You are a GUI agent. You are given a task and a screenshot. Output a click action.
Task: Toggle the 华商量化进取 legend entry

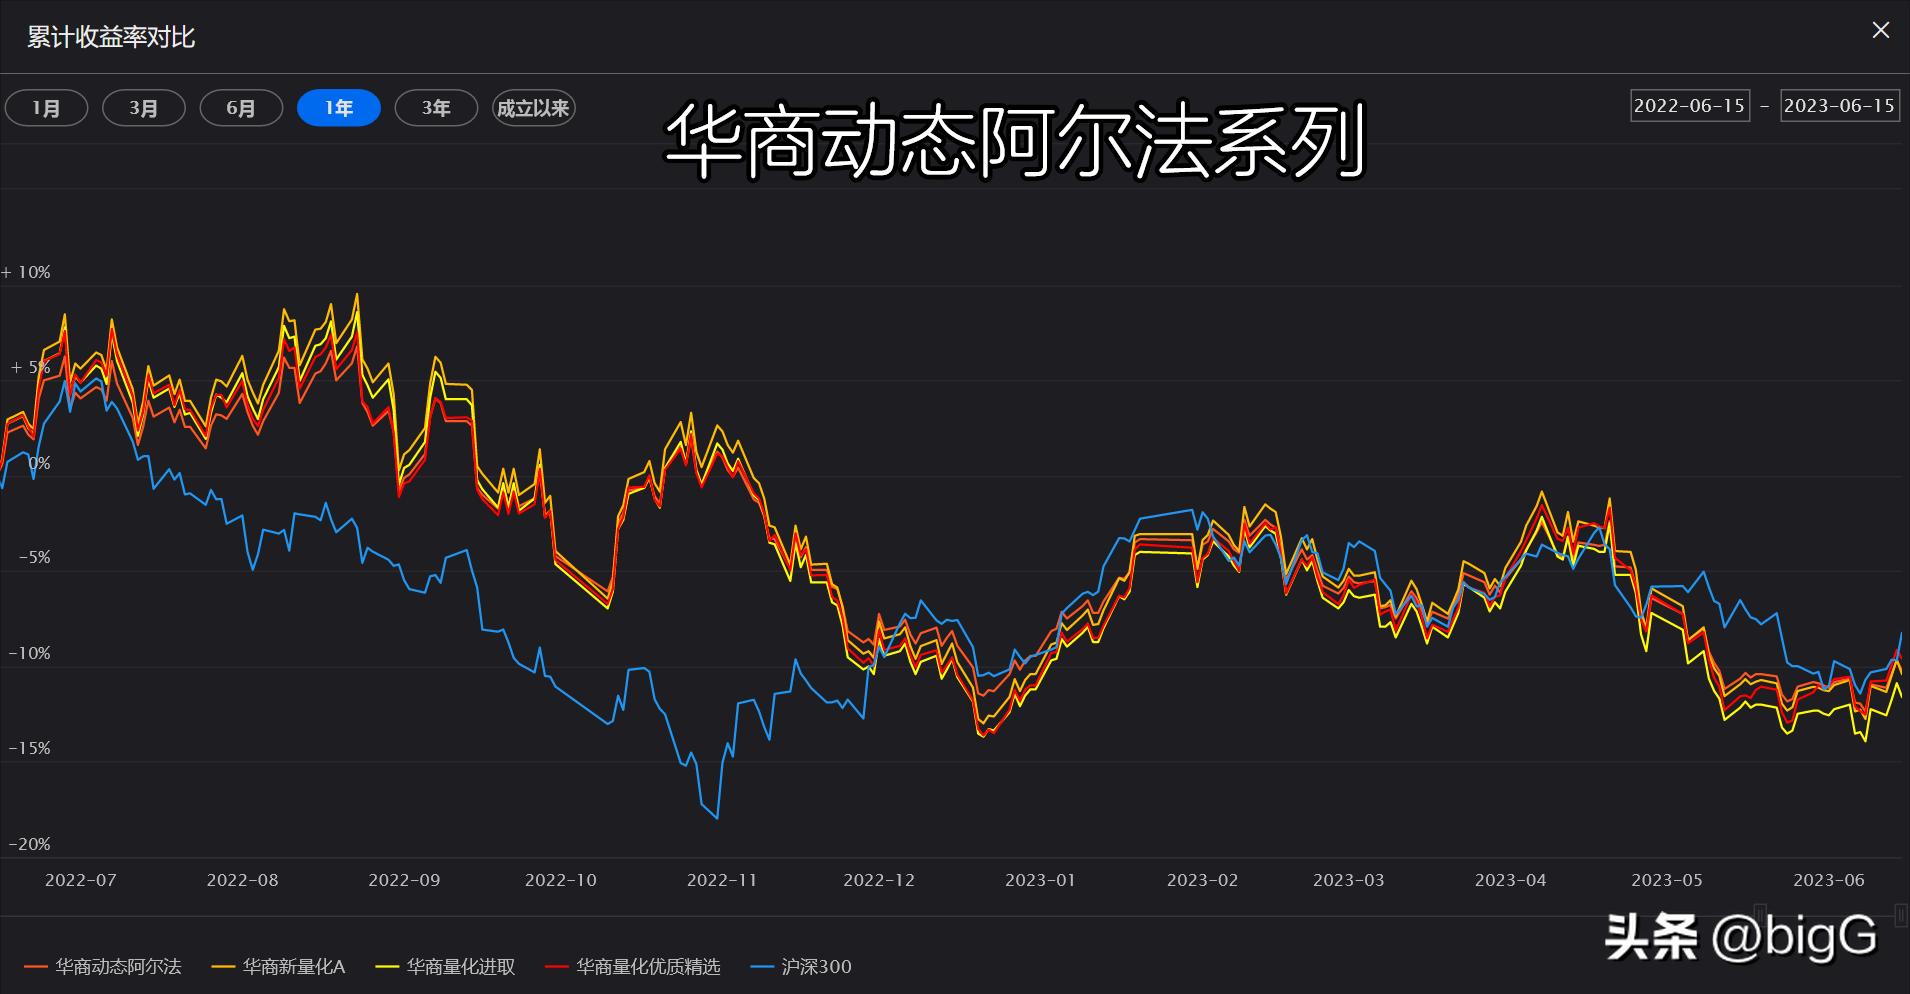coord(462,967)
